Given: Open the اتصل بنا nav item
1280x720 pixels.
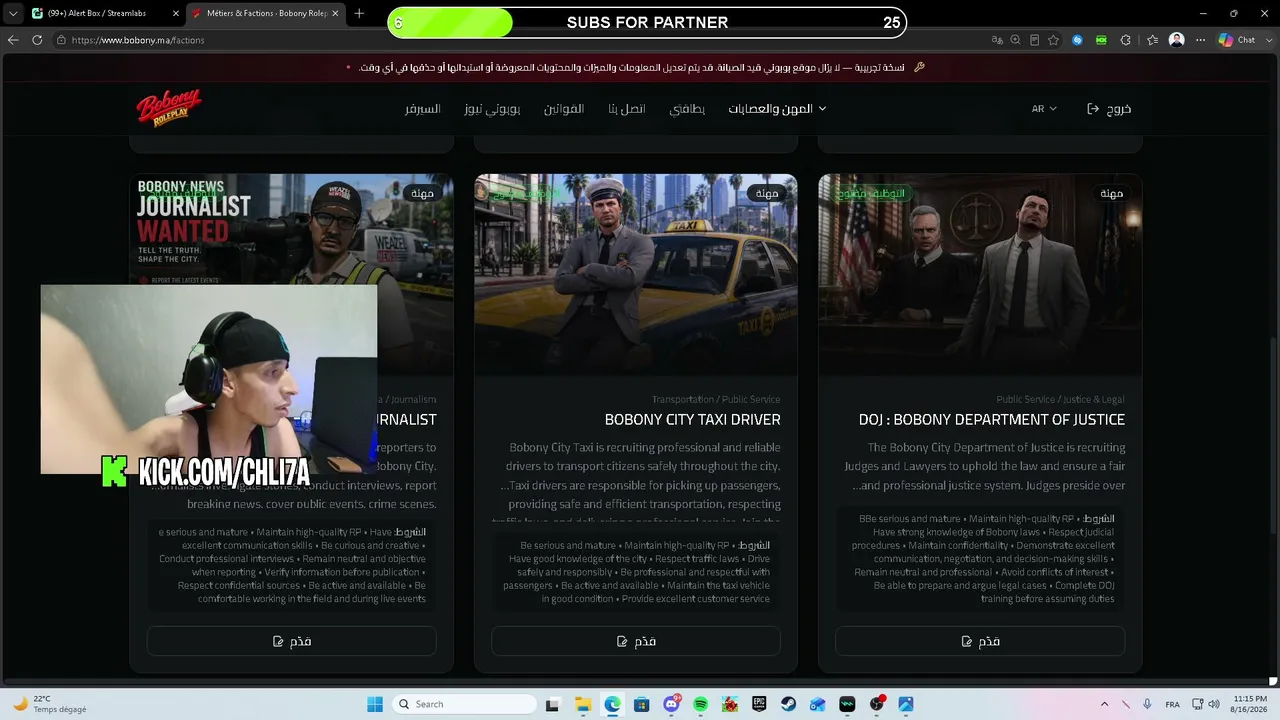Looking at the screenshot, I should click(x=627, y=109).
